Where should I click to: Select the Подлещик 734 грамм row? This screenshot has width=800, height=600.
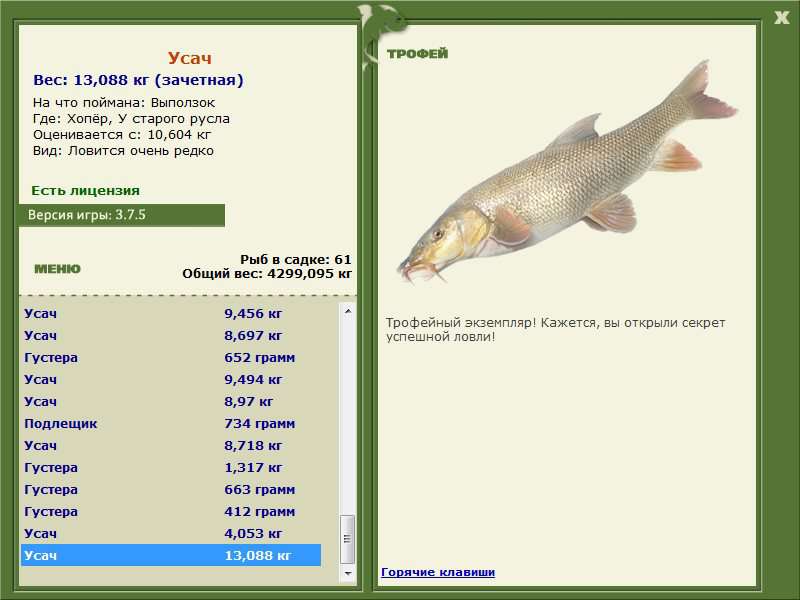[170, 423]
